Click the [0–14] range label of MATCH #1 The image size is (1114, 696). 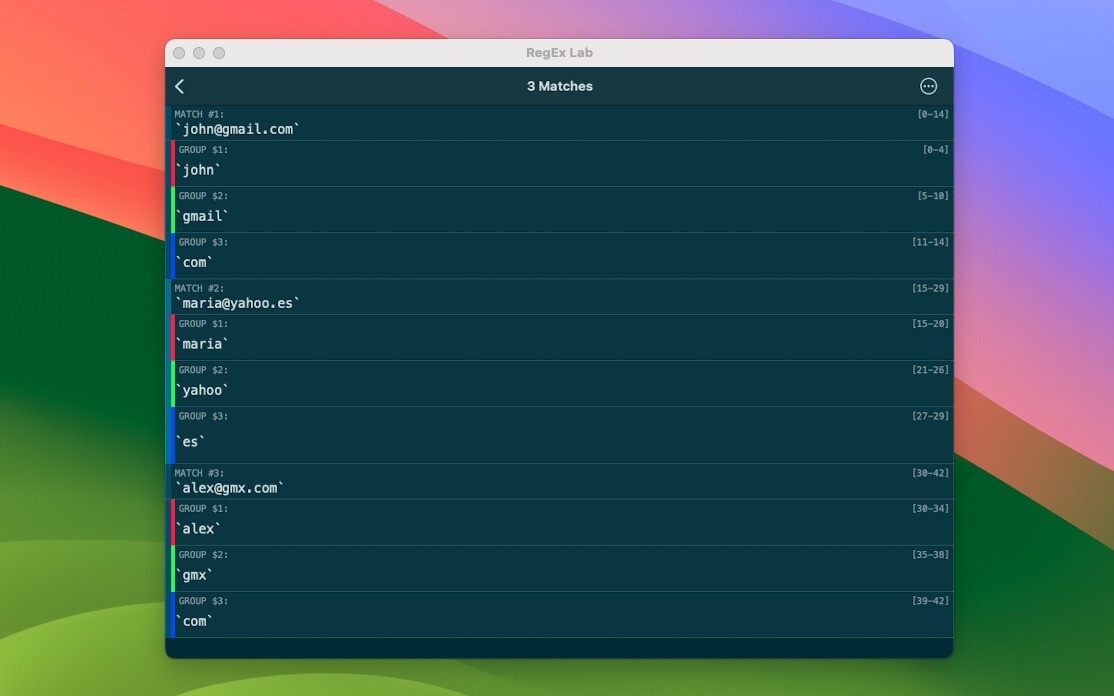(x=932, y=114)
